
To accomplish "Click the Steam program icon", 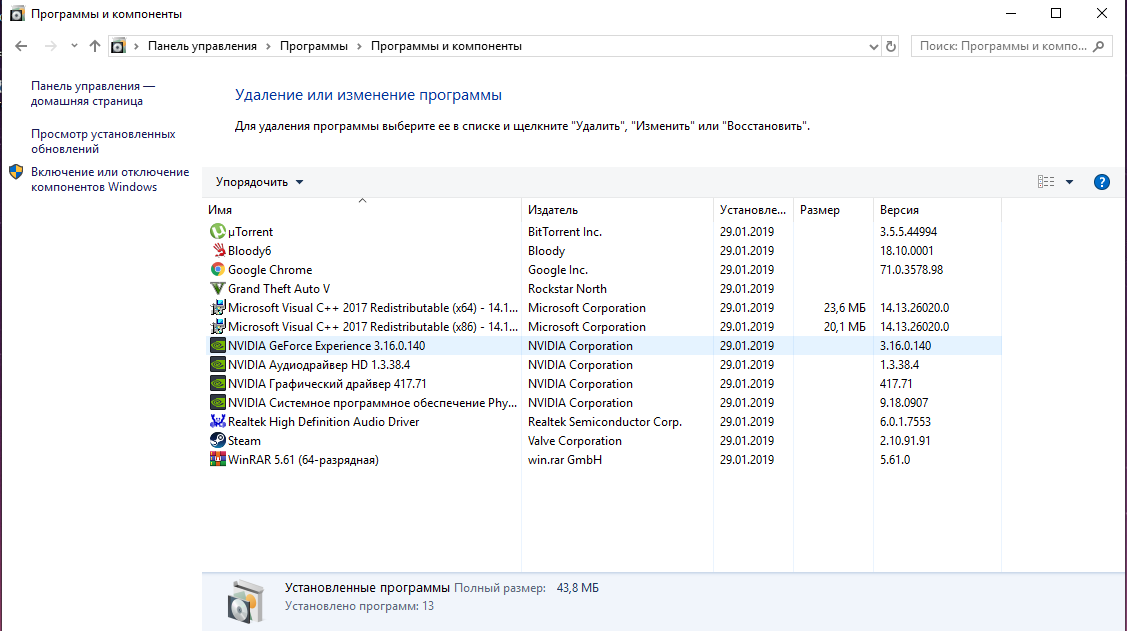I will (x=217, y=441).
